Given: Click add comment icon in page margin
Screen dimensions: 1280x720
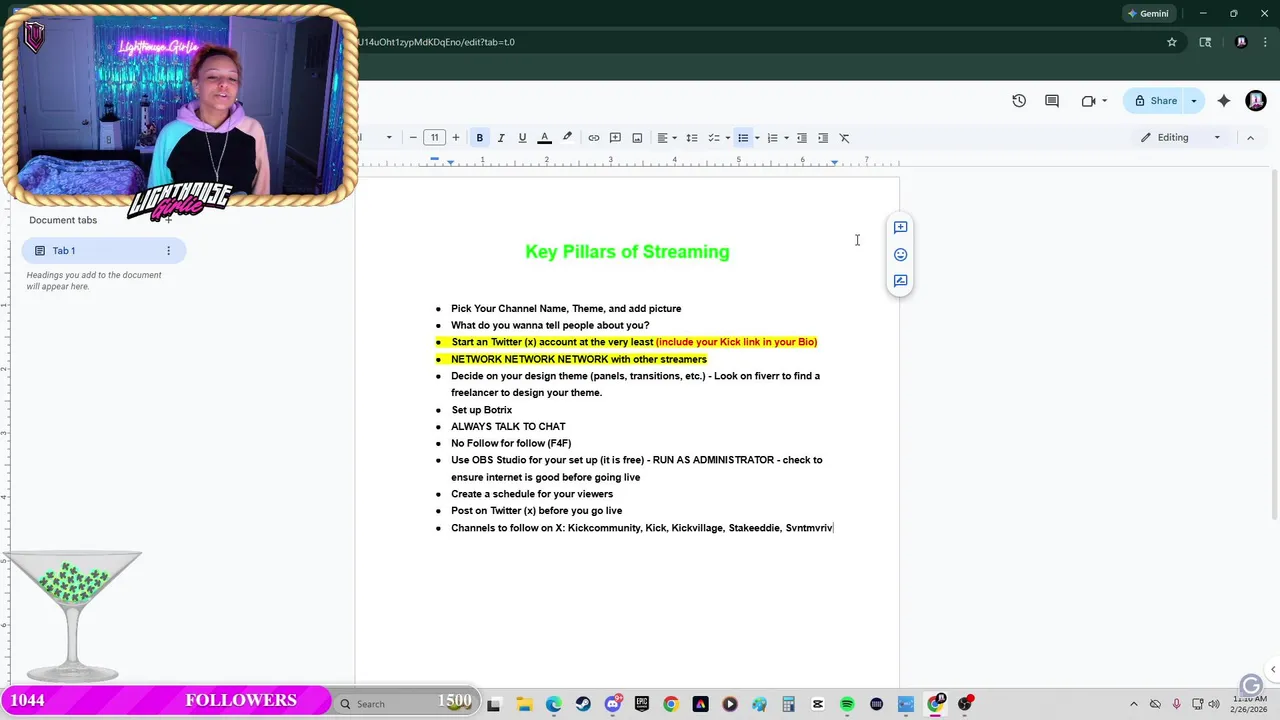Looking at the screenshot, I should [x=900, y=228].
